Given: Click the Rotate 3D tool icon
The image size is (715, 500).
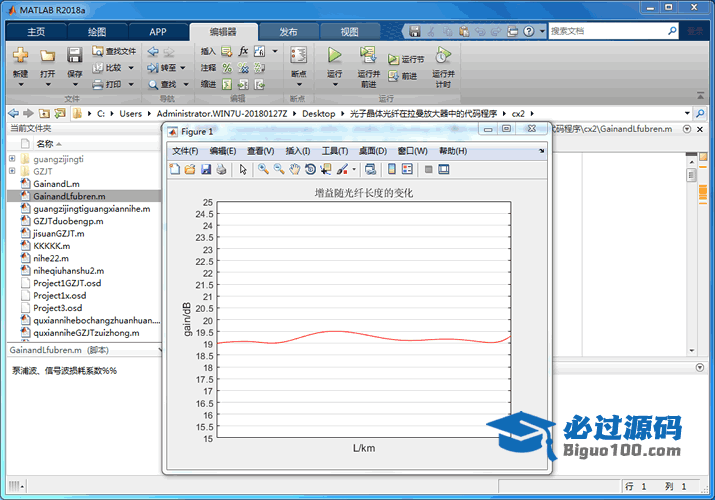Looking at the screenshot, I should point(310,170).
